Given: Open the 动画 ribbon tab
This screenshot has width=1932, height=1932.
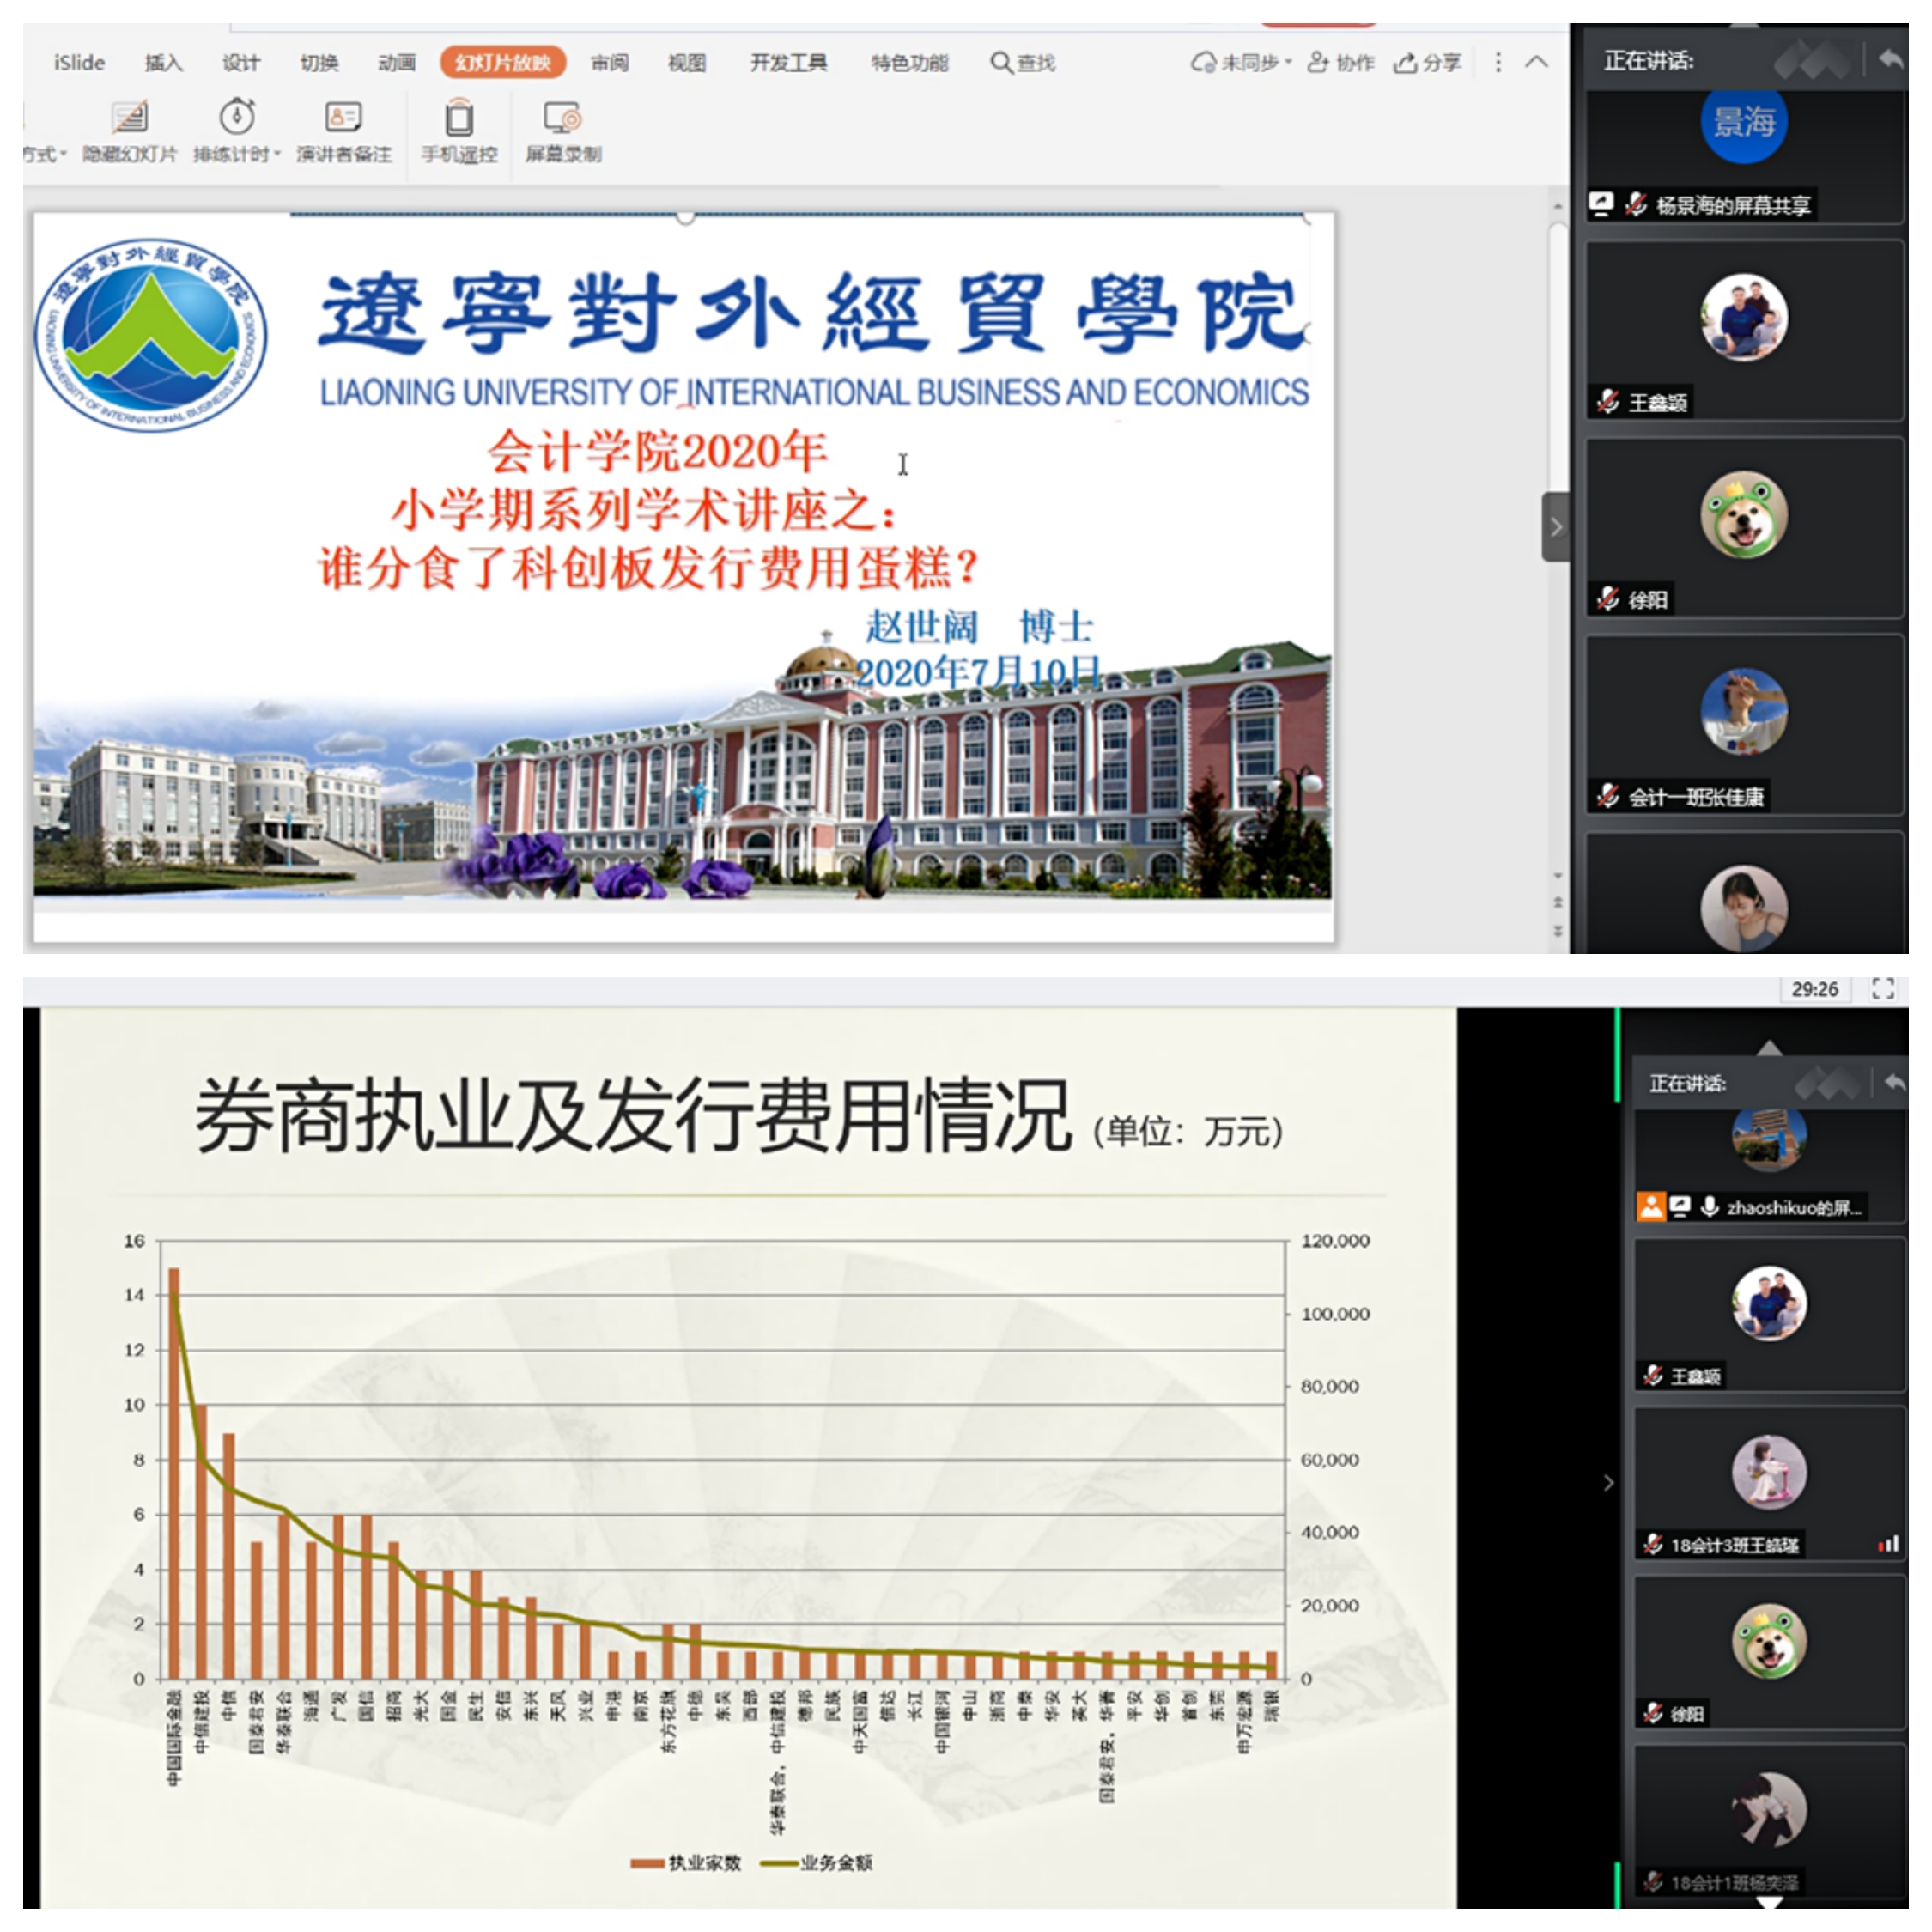Looking at the screenshot, I should (397, 63).
